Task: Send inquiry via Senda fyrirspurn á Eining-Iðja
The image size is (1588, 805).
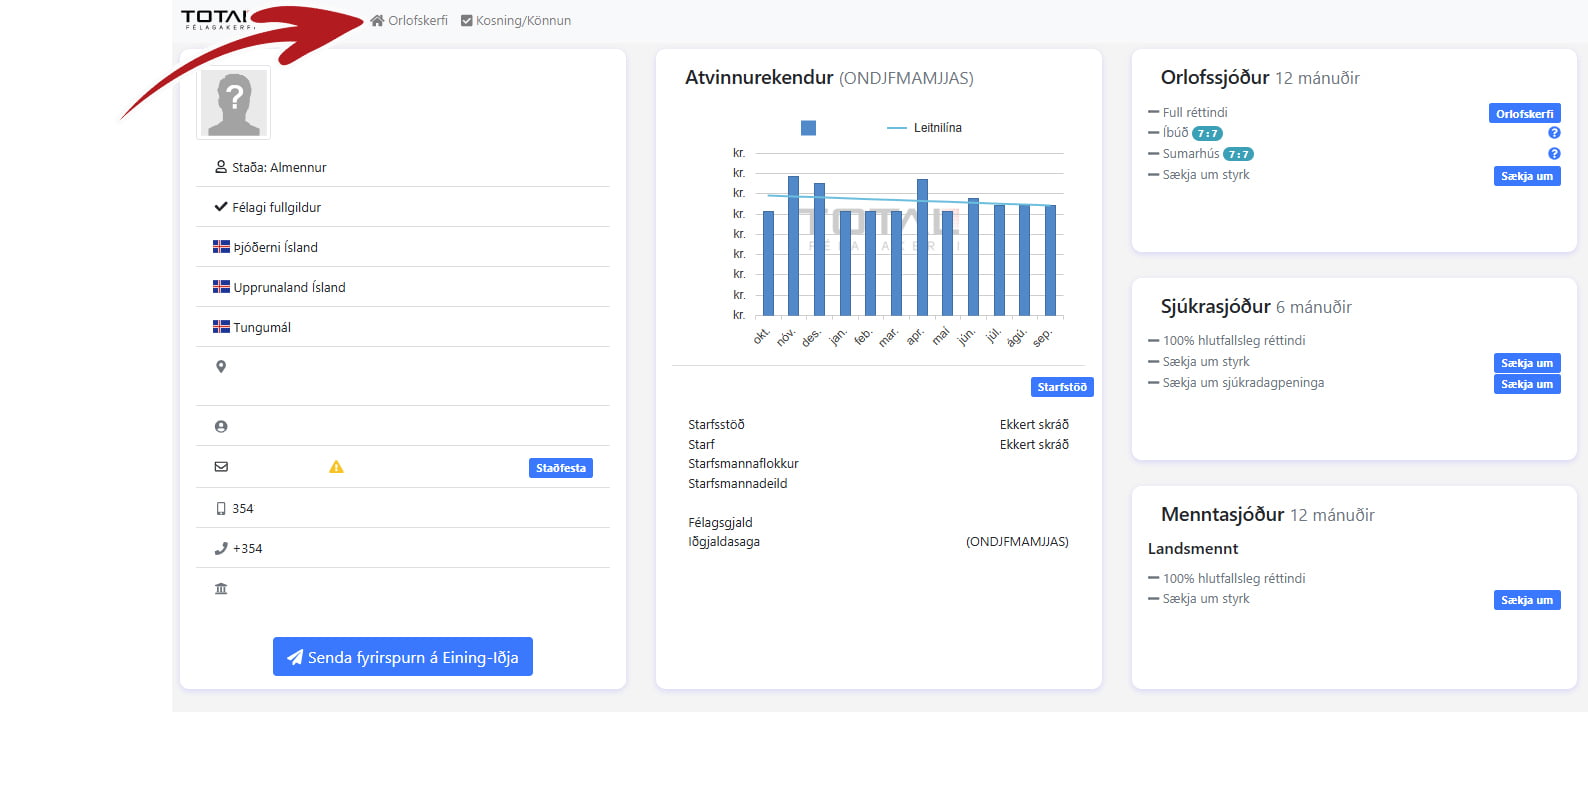Action: pos(402,657)
